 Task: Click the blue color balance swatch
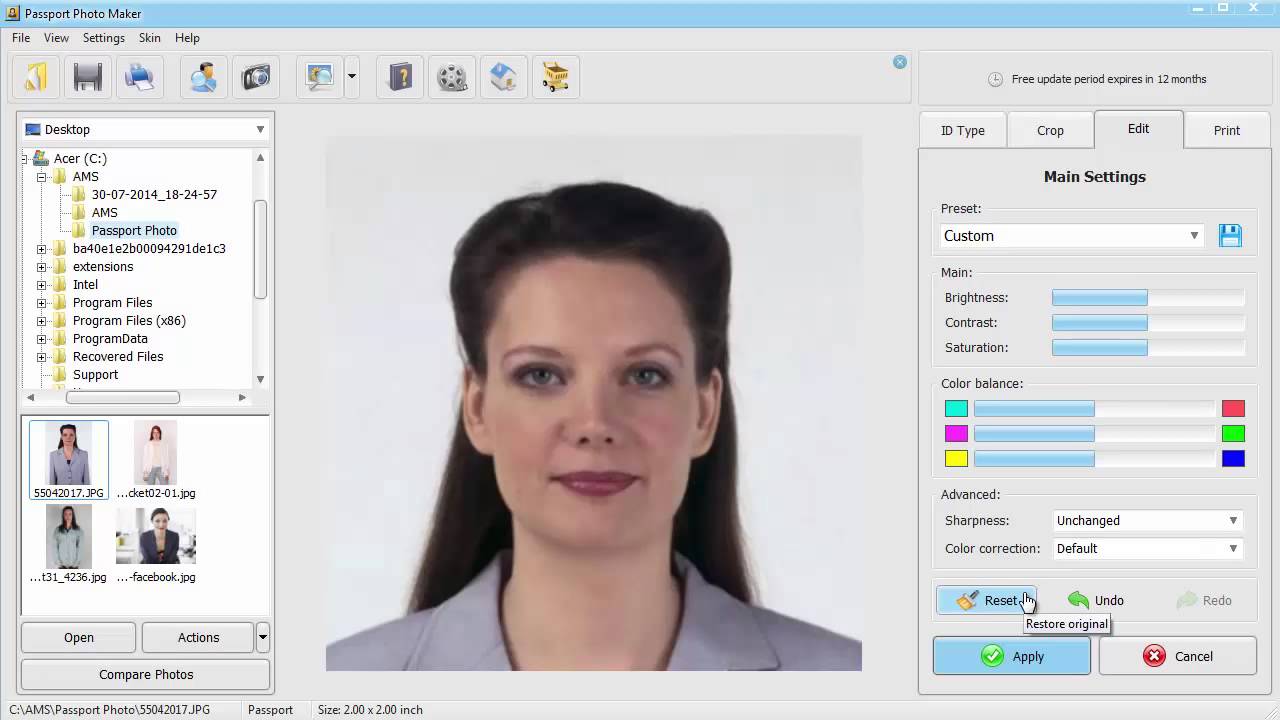pyautogui.click(x=1233, y=459)
